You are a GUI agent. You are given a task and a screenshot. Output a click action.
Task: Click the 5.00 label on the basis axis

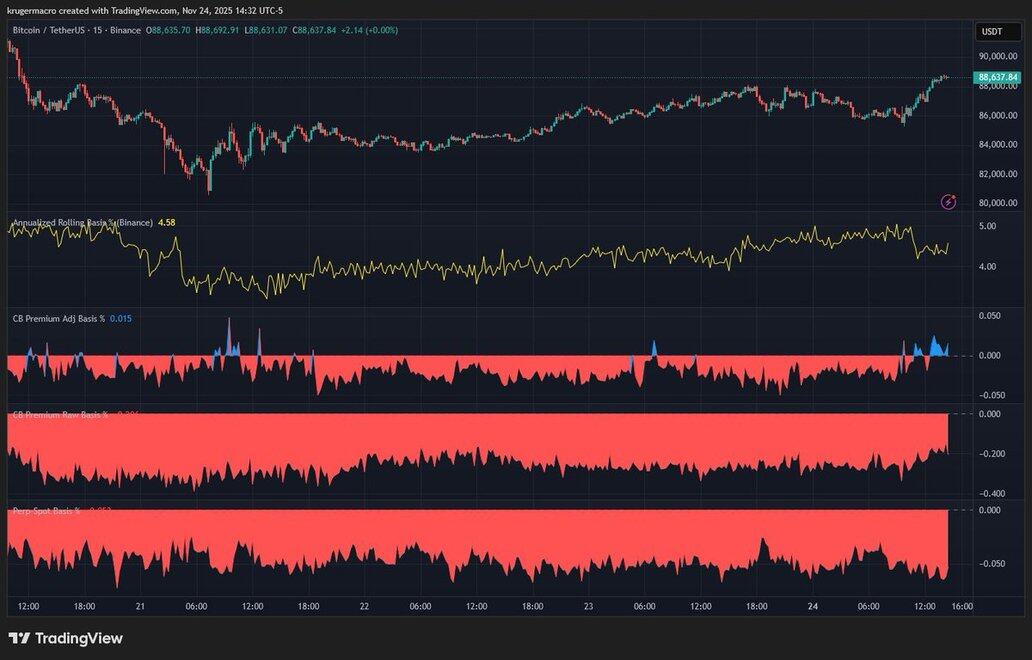[x=987, y=227]
